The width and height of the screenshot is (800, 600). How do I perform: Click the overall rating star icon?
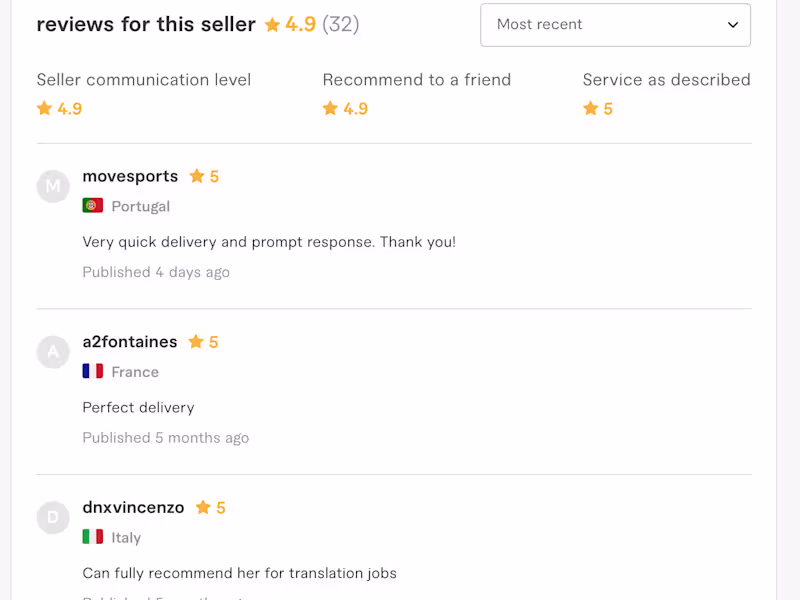tap(272, 25)
